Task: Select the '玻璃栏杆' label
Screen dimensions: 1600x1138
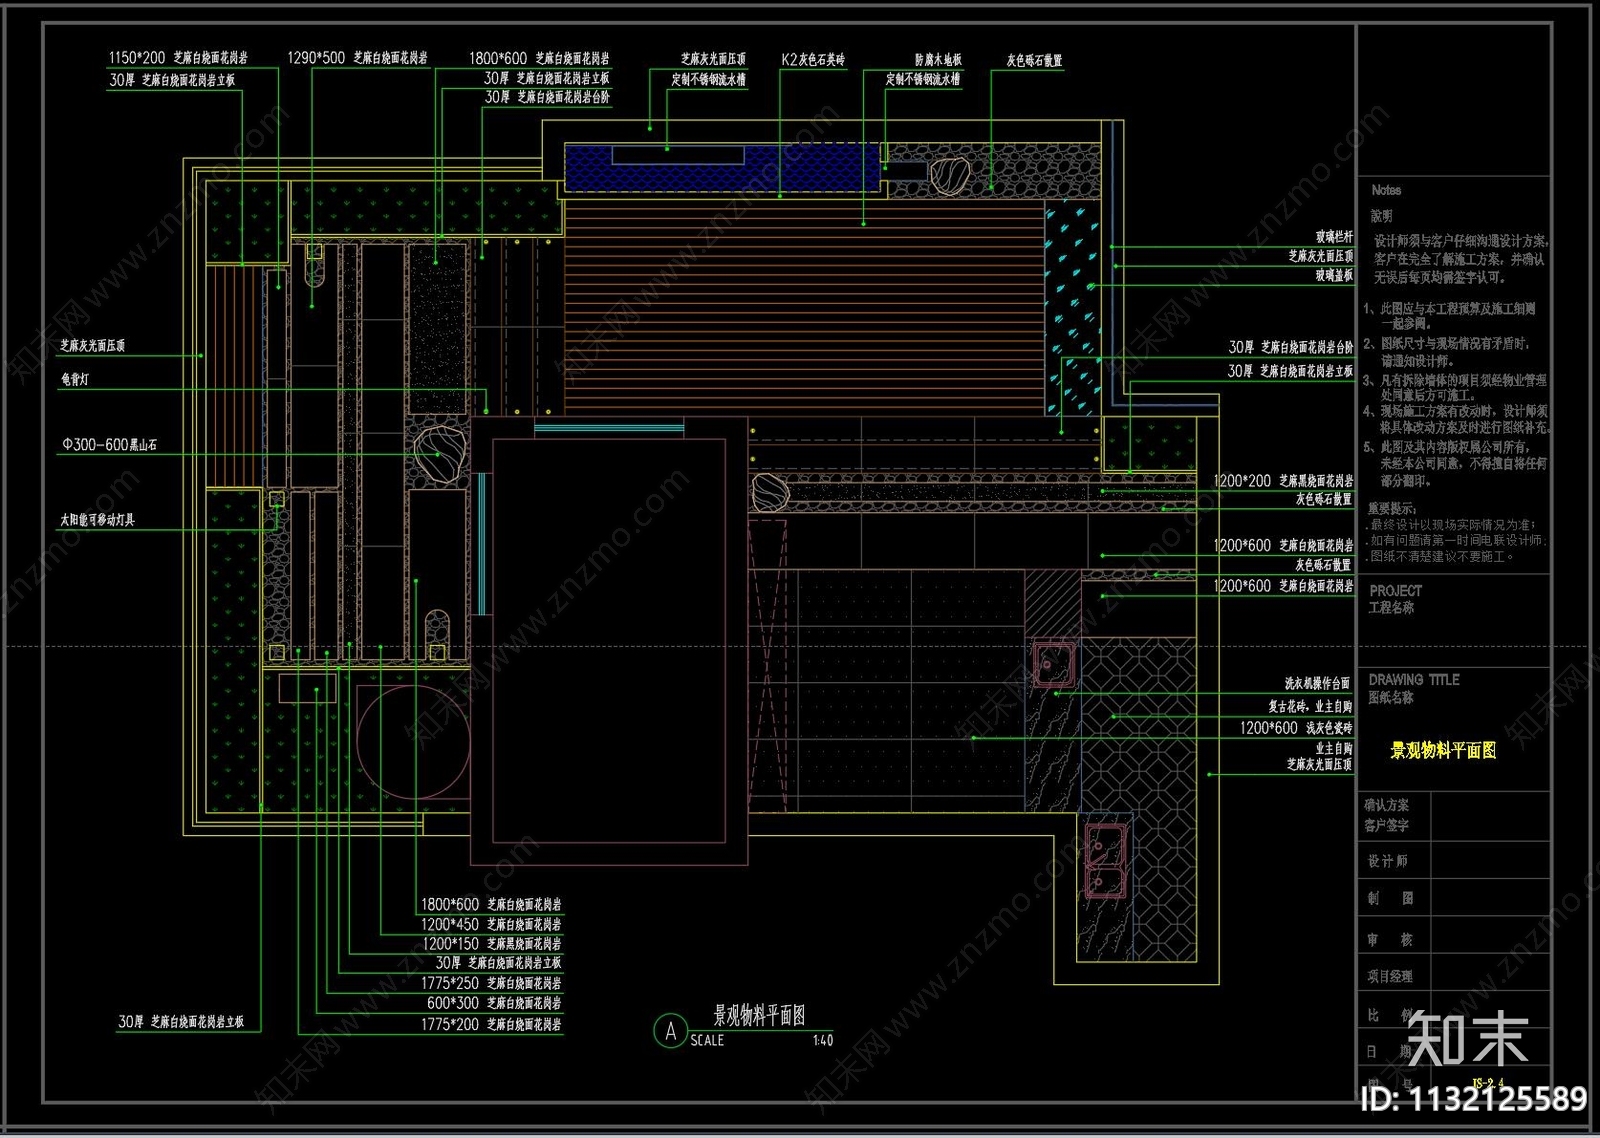Action: coord(1334,237)
